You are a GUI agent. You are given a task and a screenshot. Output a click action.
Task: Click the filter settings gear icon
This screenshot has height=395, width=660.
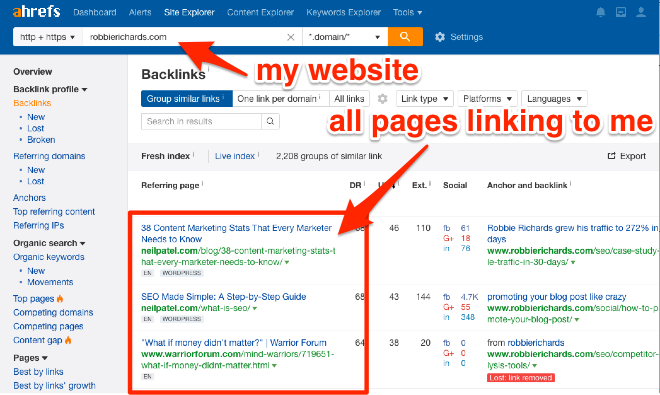(382, 99)
